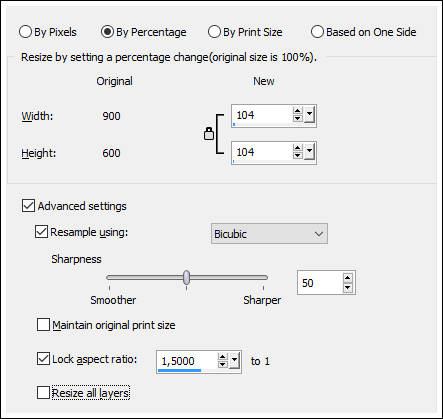Image resolution: width=443 pixels, height=419 pixels.
Task: Enable Maintain original print size
Action: tap(43, 324)
